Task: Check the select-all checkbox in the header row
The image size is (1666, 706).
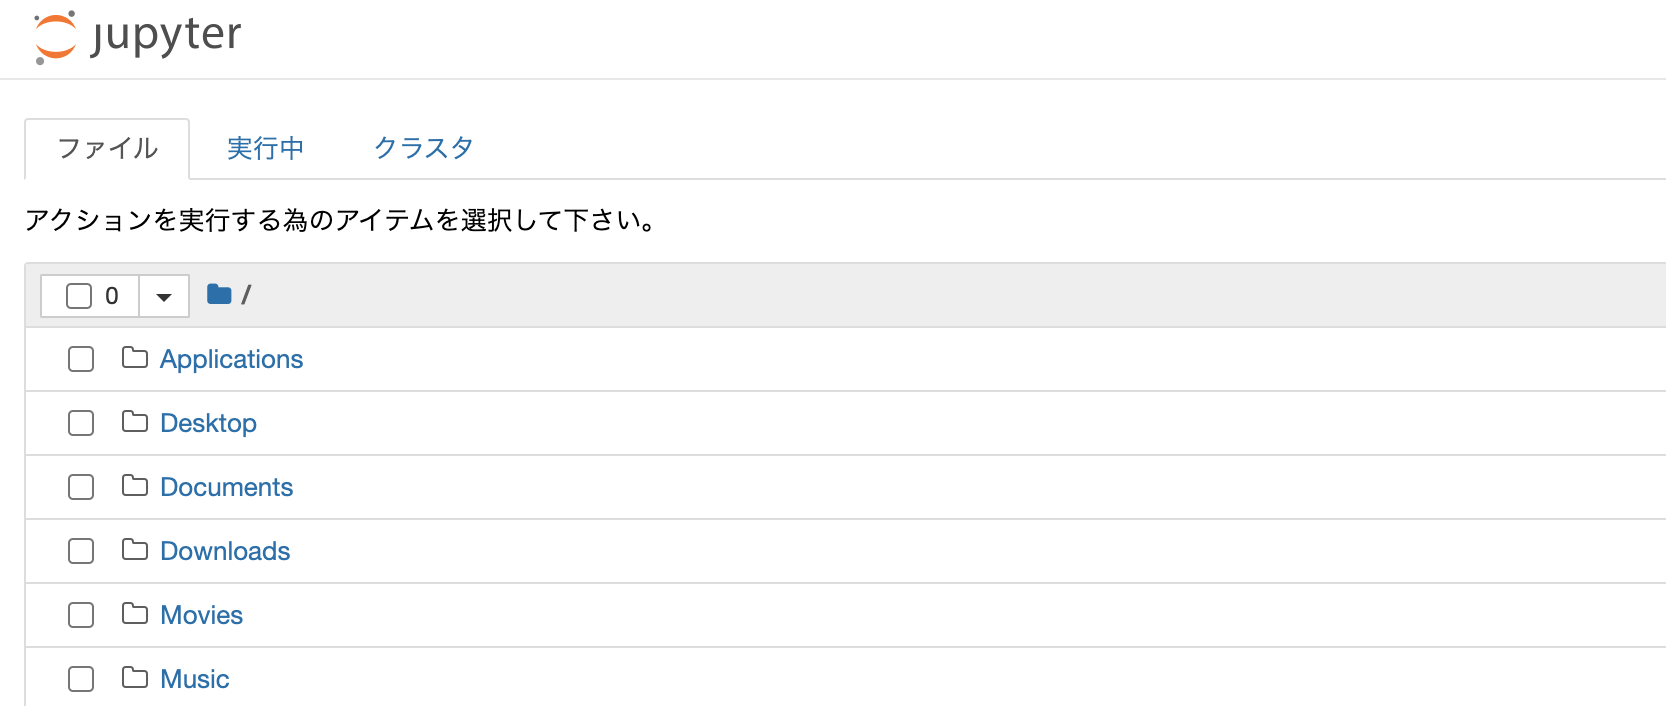Action: (x=78, y=295)
